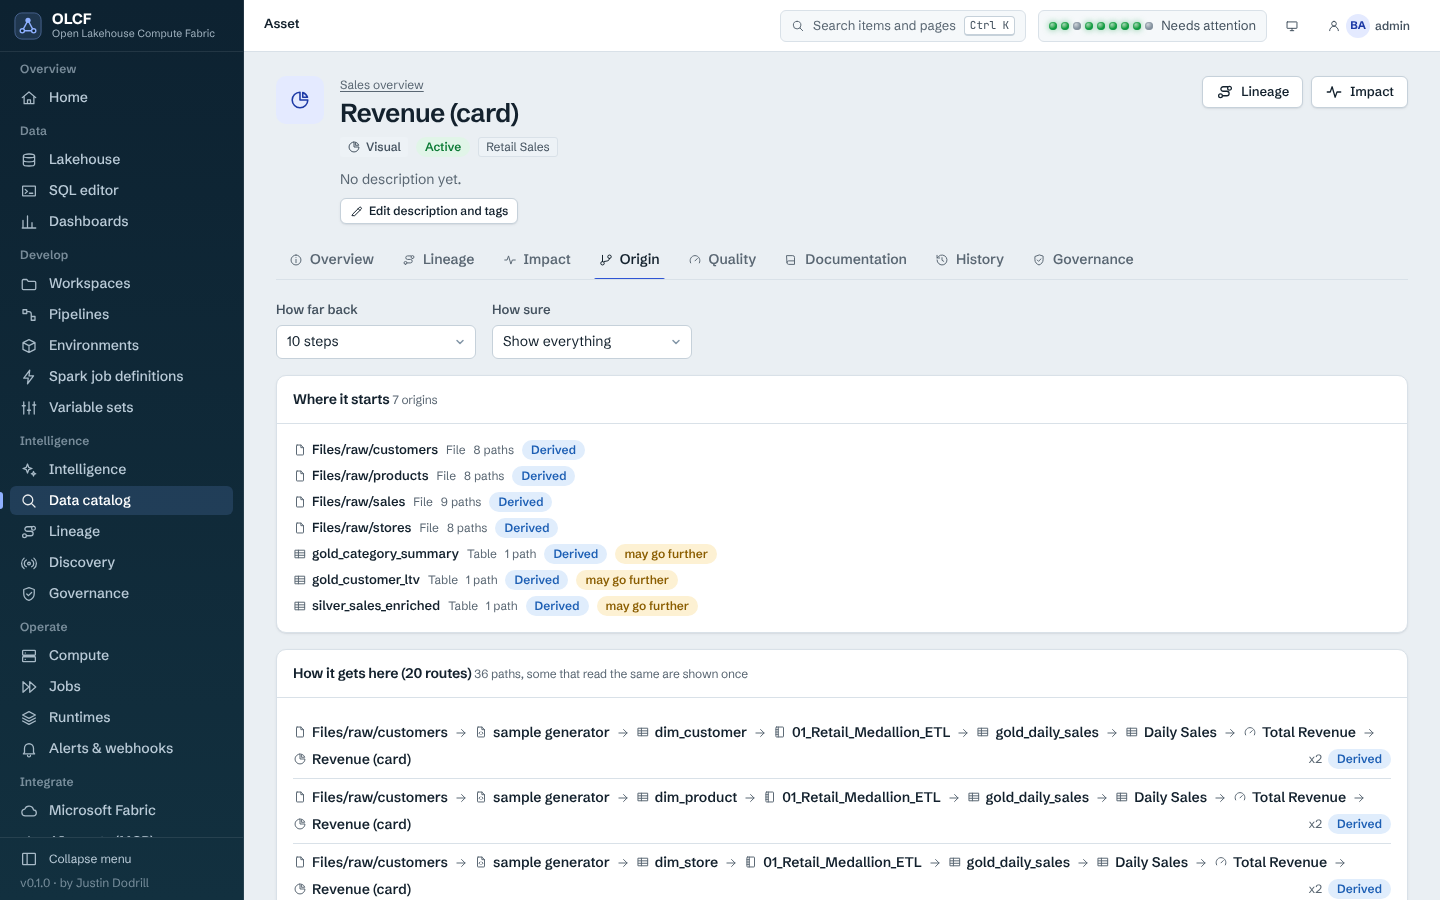Viewport: 1440px width, 900px height.
Task: Click the Lineage button at top right
Action: (1253, 92)
